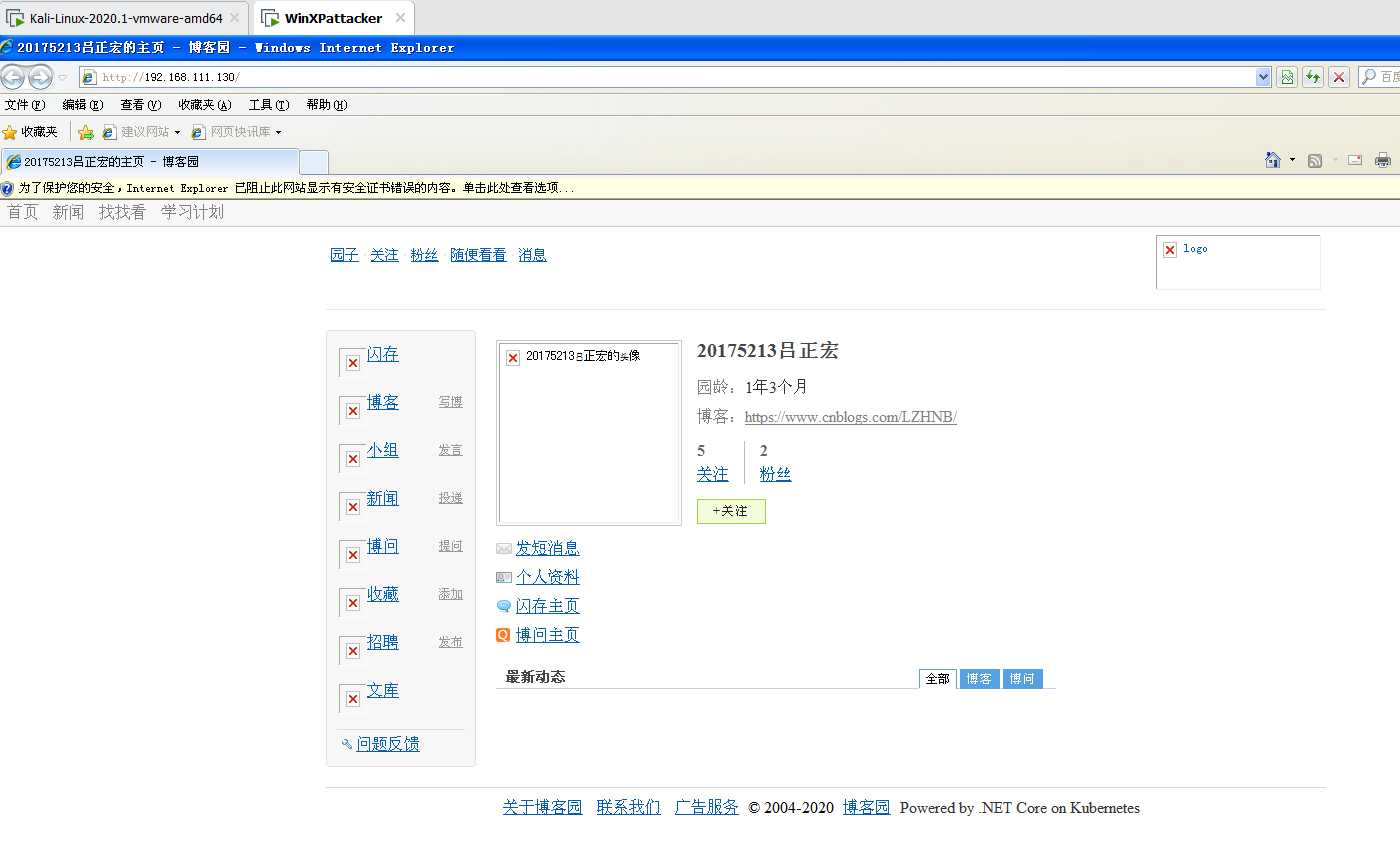Click add to favorites bar star icon
Screen dimensions: 1400x844
[x=86, y=132]
